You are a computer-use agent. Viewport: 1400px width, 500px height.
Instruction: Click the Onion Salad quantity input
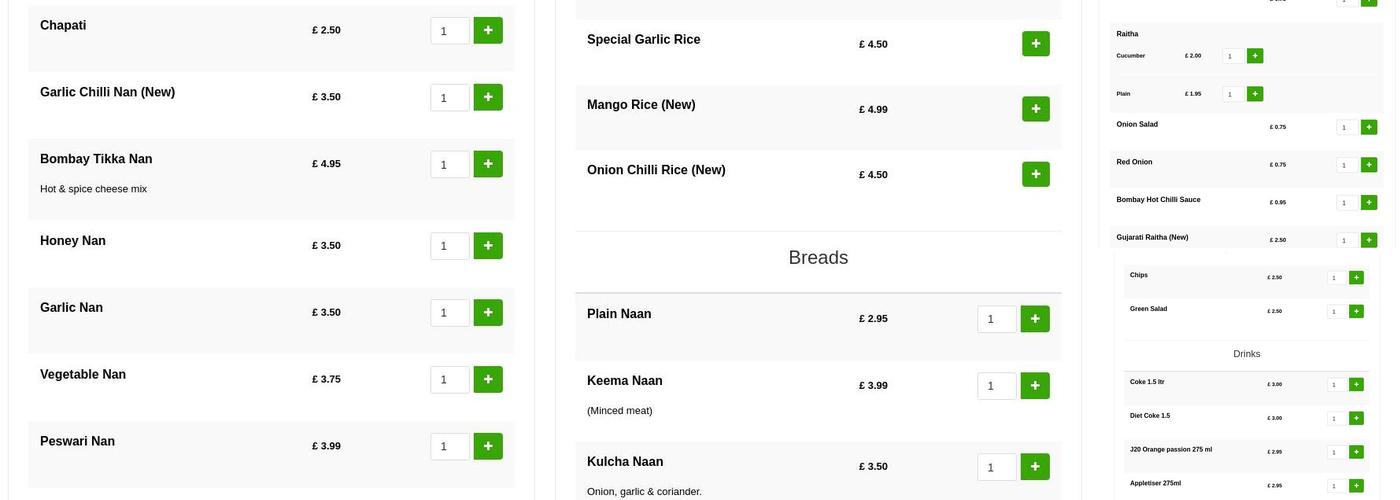click(1347, 128)
